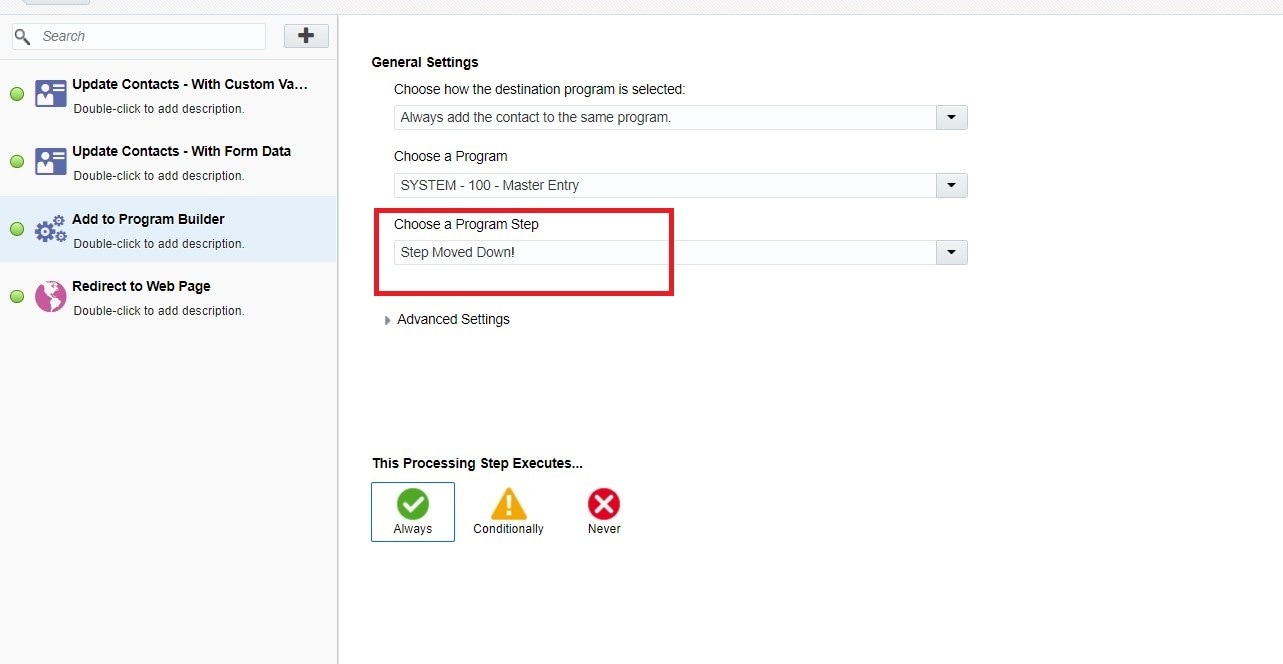The image size is (1283, 664).
Task: Click description text under Update Contacts Custom Values
Action: pyautogui.click(x=159, y=109)
